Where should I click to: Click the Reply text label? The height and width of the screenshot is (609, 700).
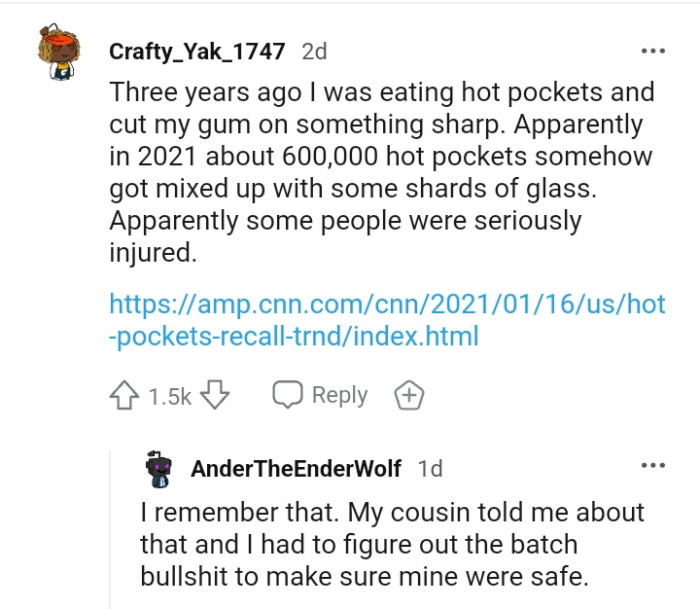point(339,395)
